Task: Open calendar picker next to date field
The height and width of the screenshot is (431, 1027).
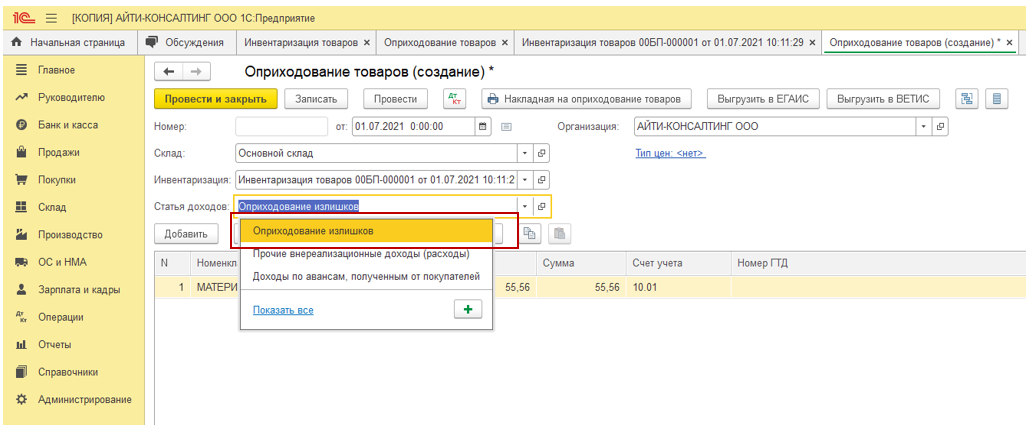Action: point(483,127)
